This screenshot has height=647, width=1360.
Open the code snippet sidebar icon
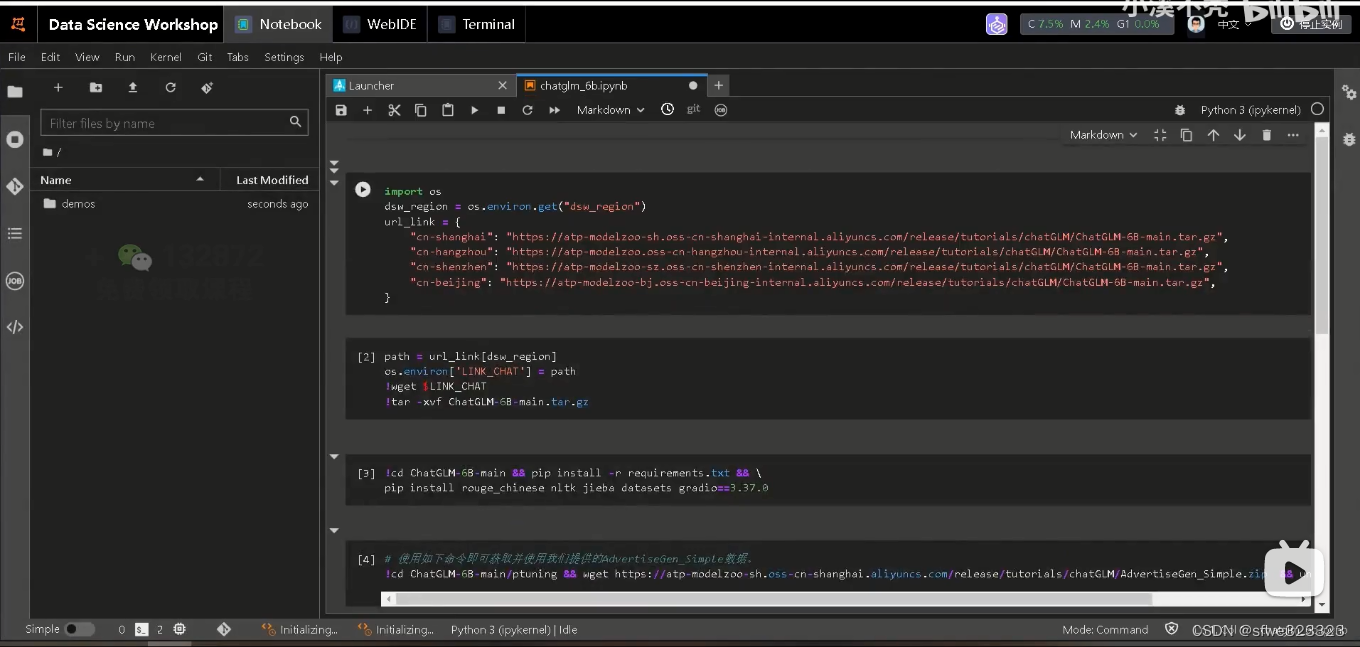point(15,327)
